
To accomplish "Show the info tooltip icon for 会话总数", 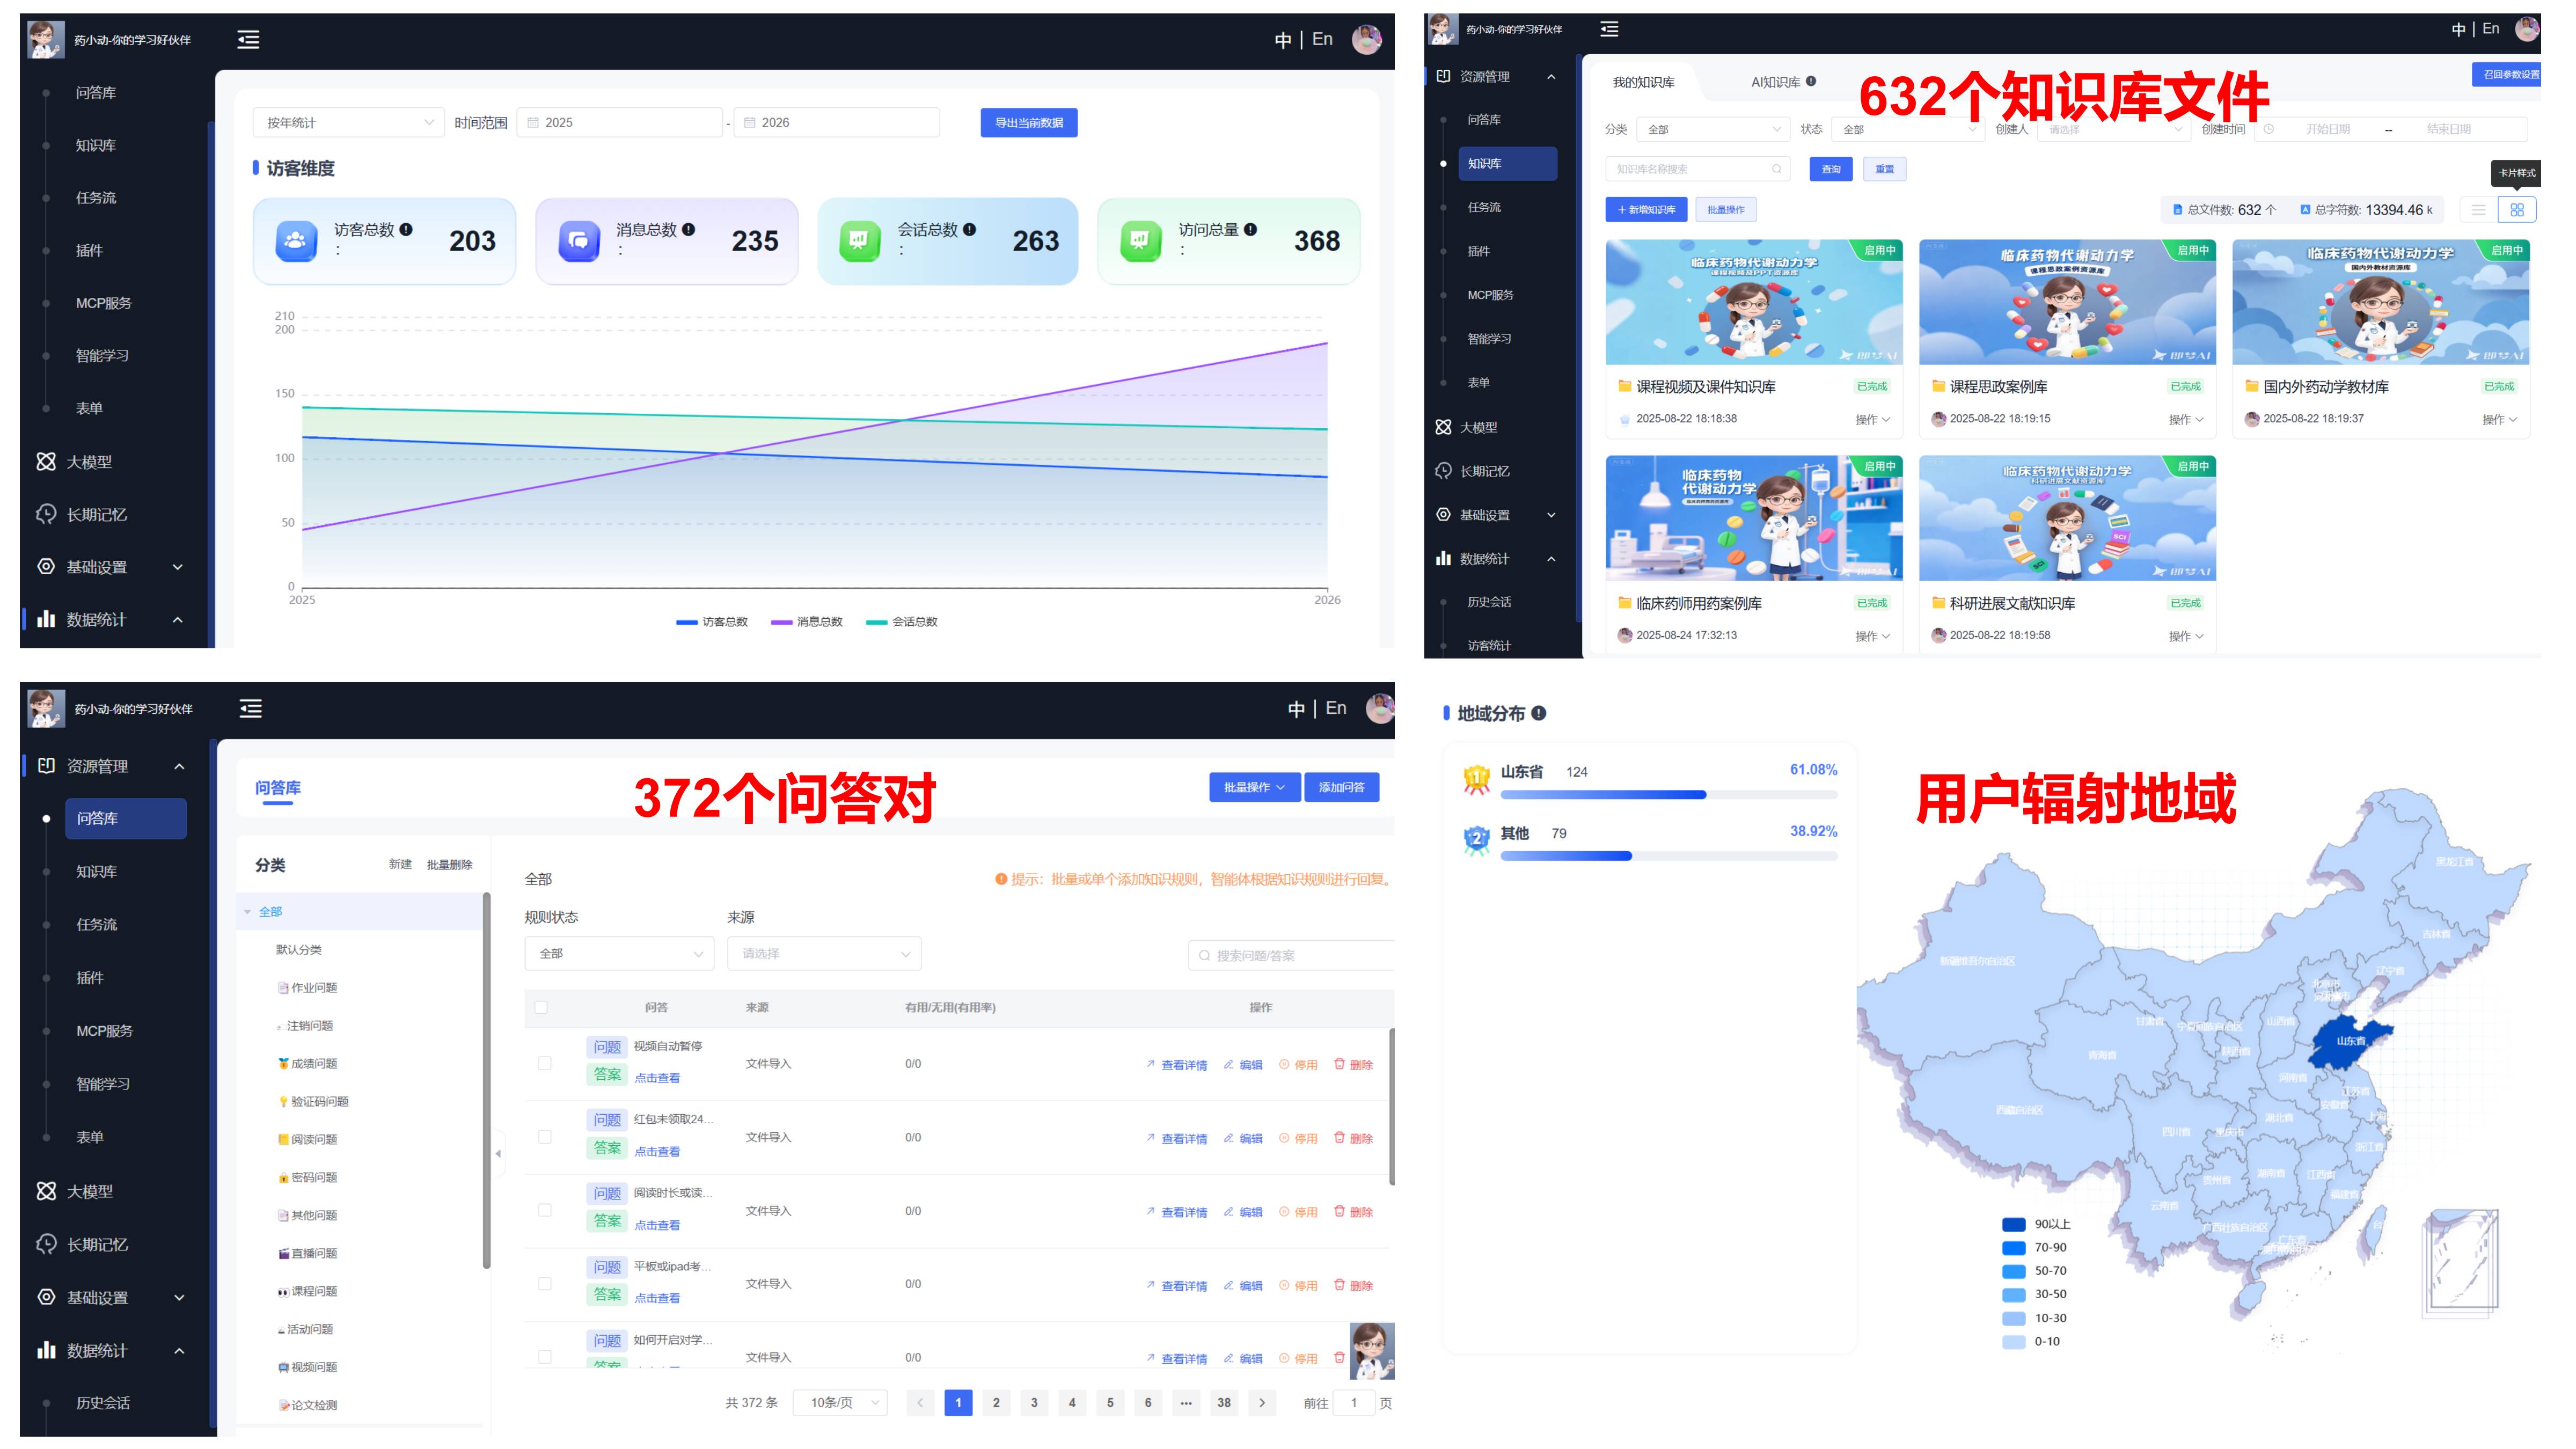I will (969, 229).
